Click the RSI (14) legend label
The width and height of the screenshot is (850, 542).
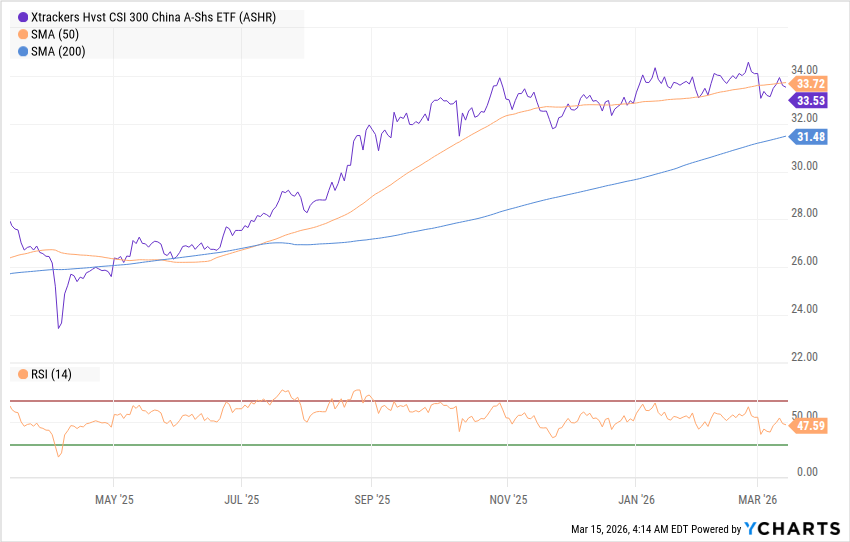[51, 375]
